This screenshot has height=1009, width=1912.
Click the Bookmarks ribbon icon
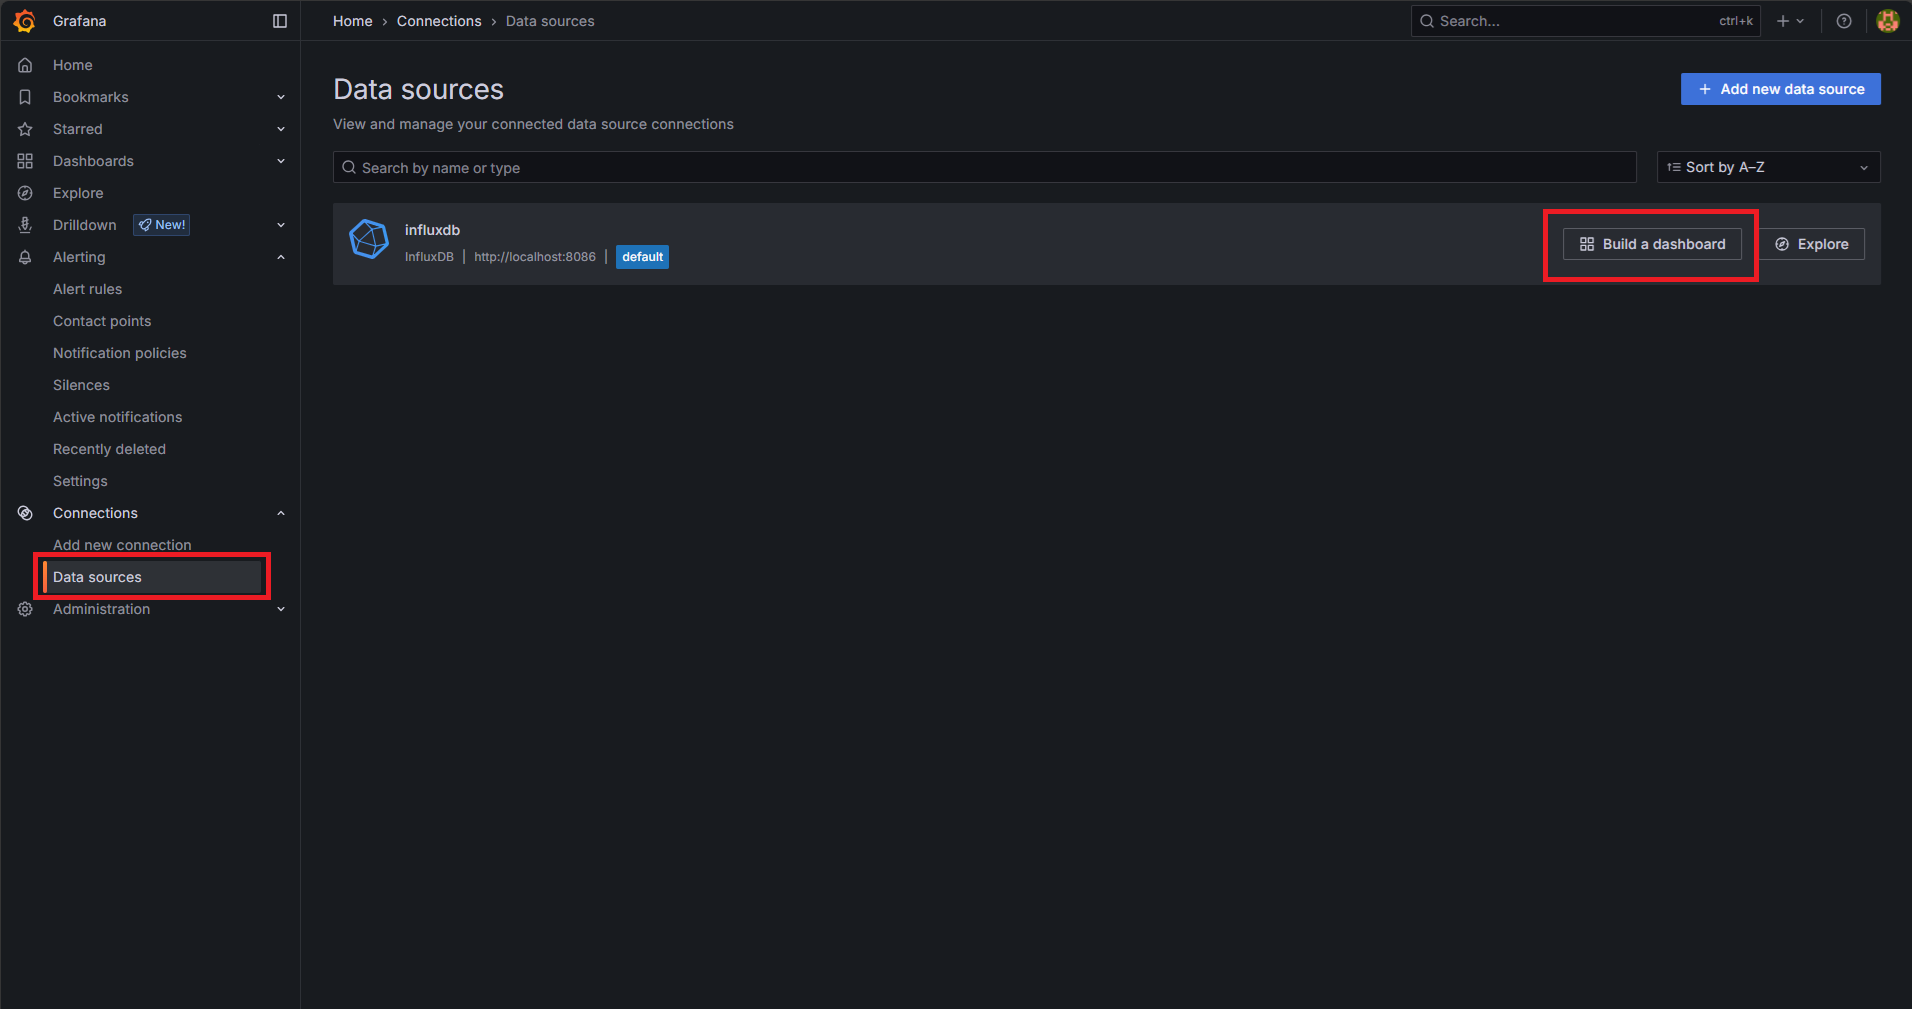click(25, 97)
